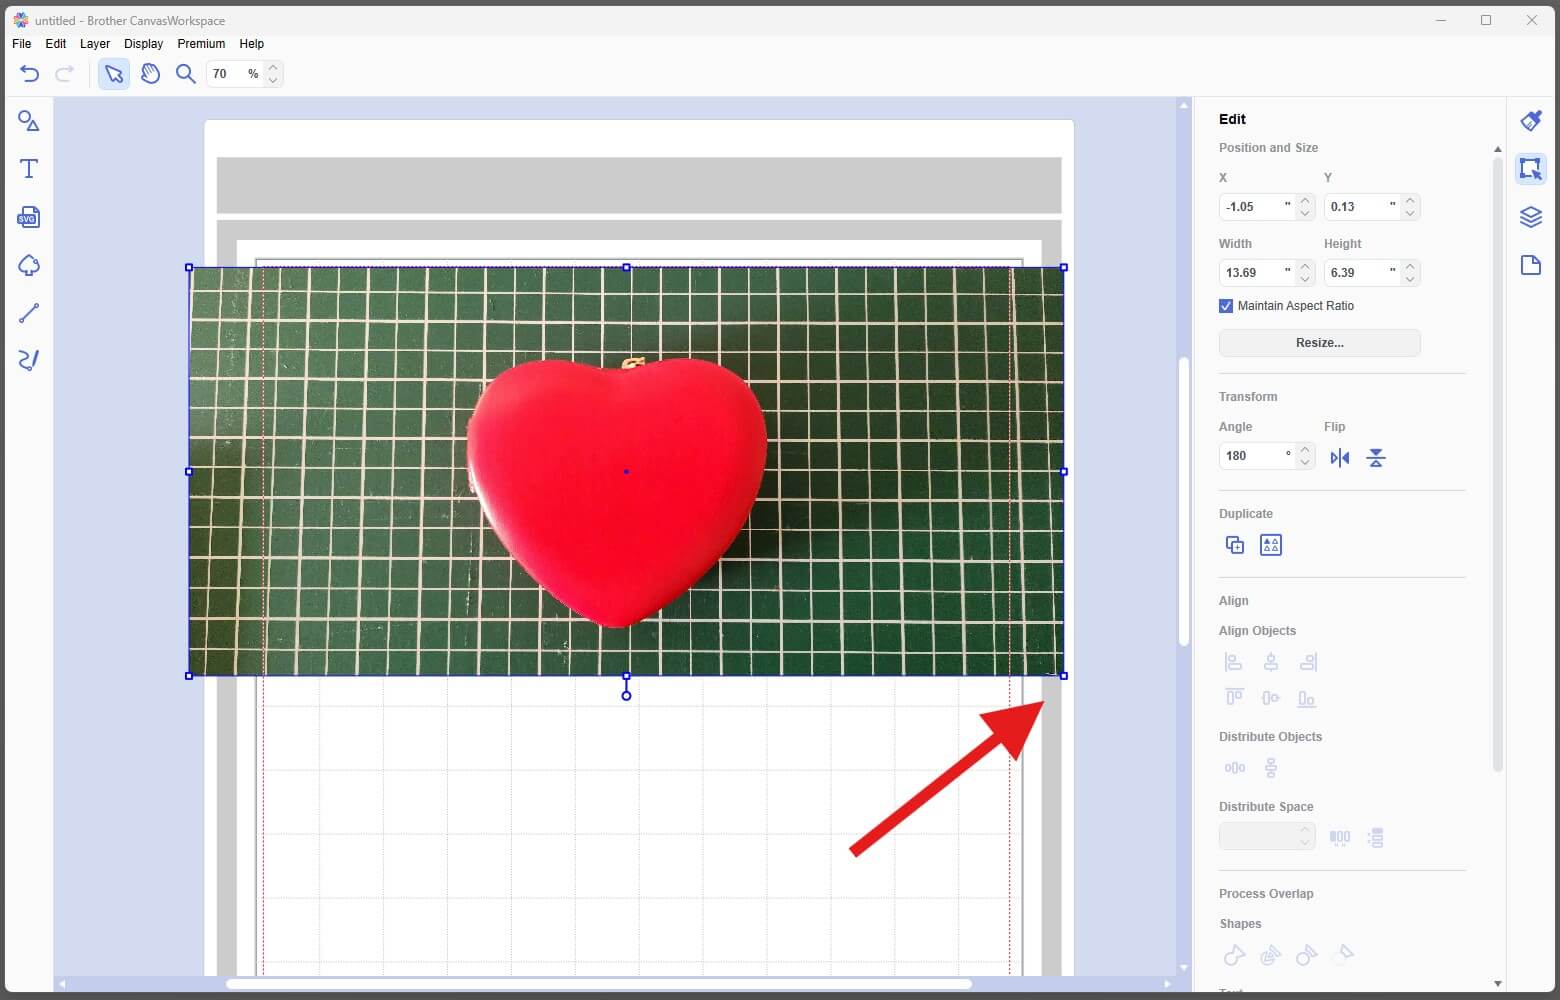Select the Zoom magnifier tool

click(185, 73)
